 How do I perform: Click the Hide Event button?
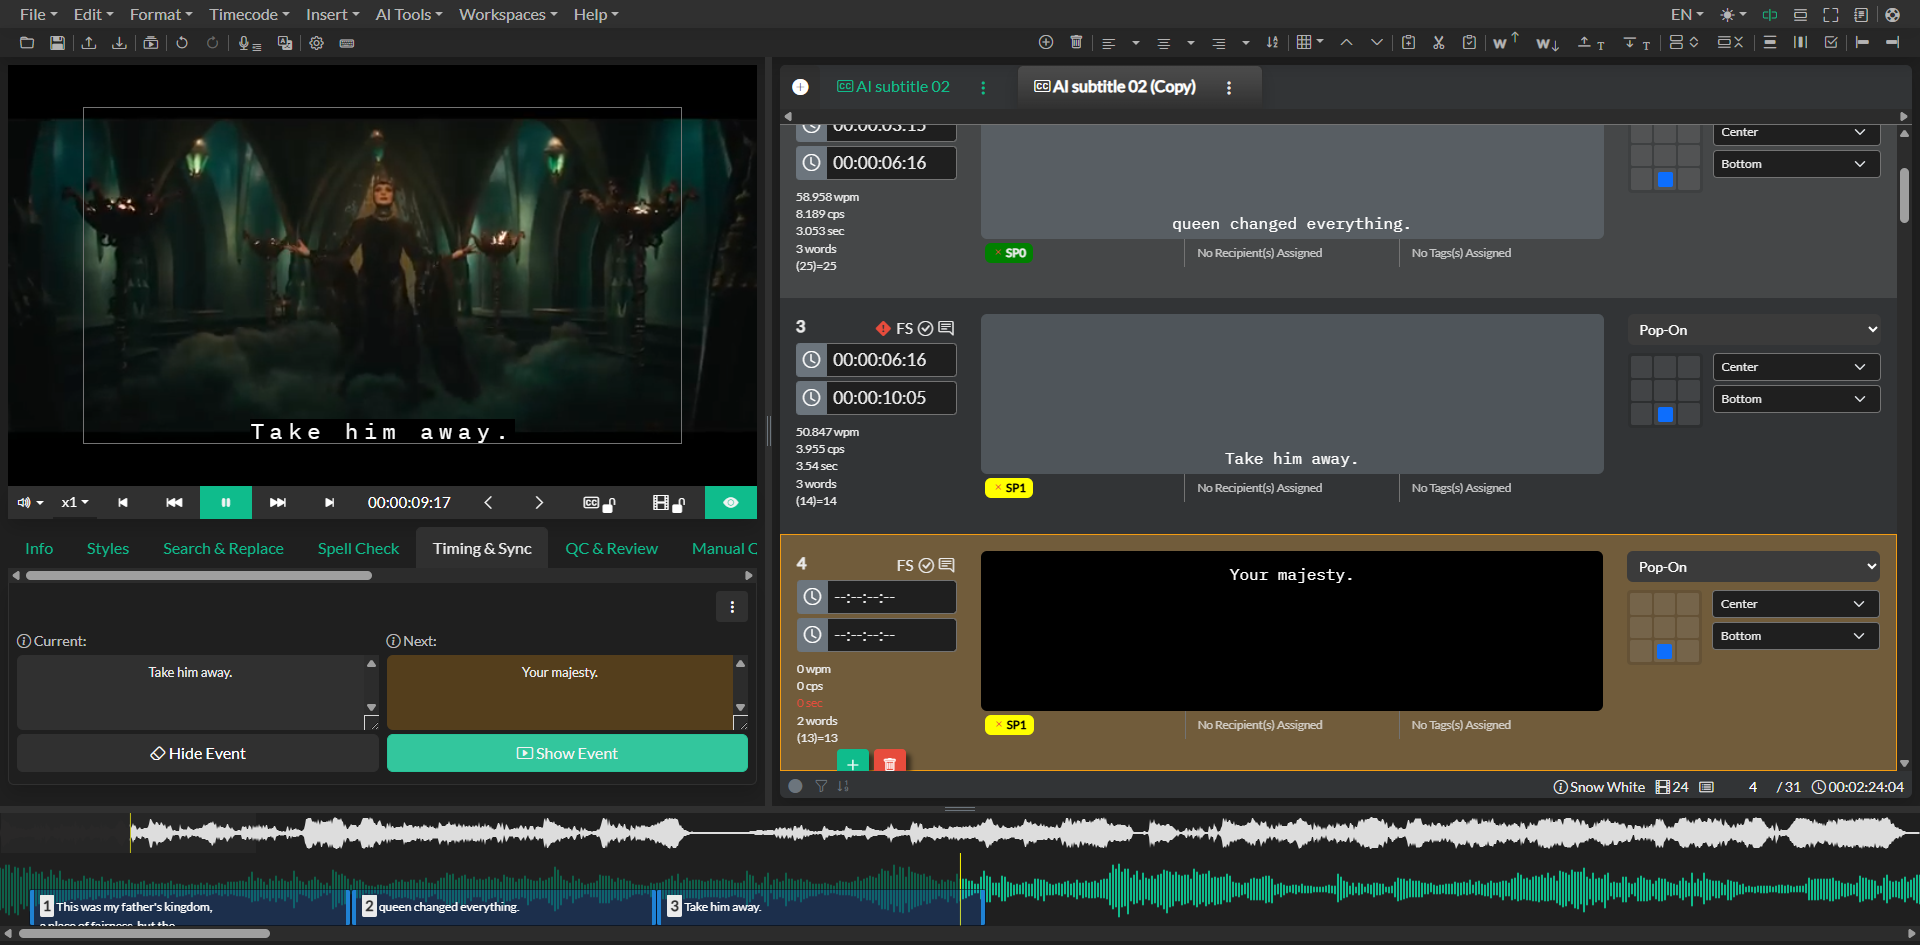point(197,753)
